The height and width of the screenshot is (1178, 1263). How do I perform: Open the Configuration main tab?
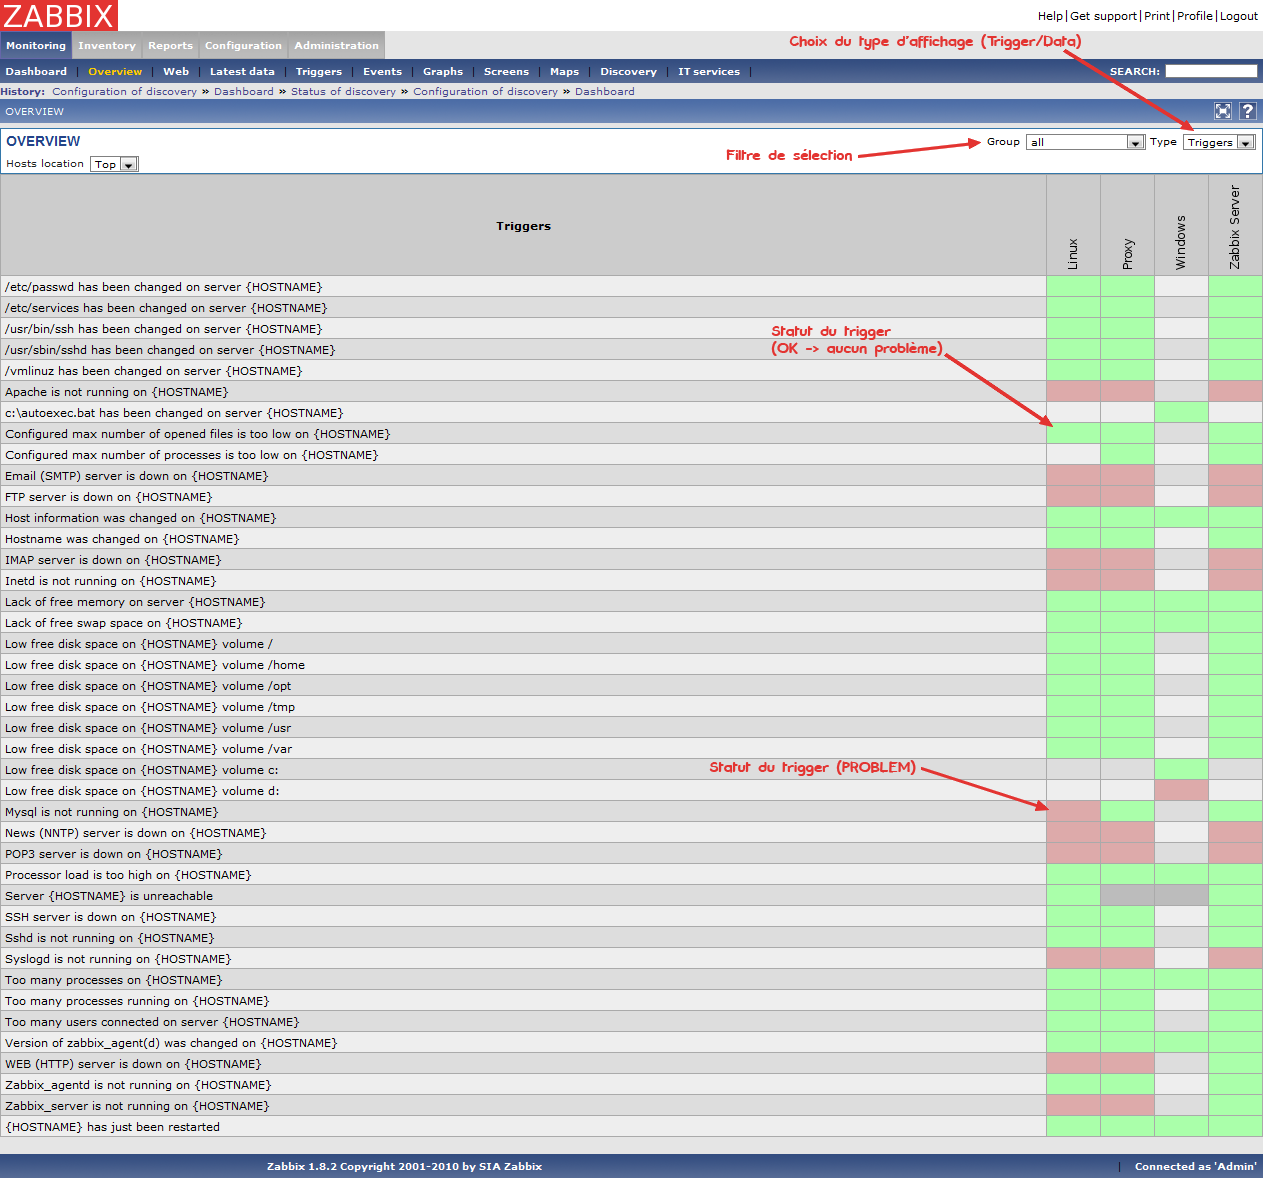click(243, 46)
